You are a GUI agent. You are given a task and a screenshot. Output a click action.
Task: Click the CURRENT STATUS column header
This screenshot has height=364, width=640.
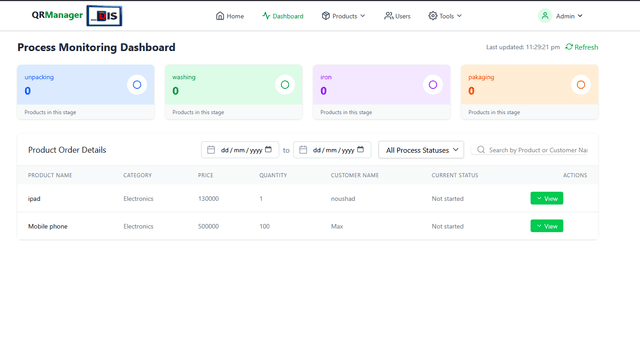pos(455,175)
